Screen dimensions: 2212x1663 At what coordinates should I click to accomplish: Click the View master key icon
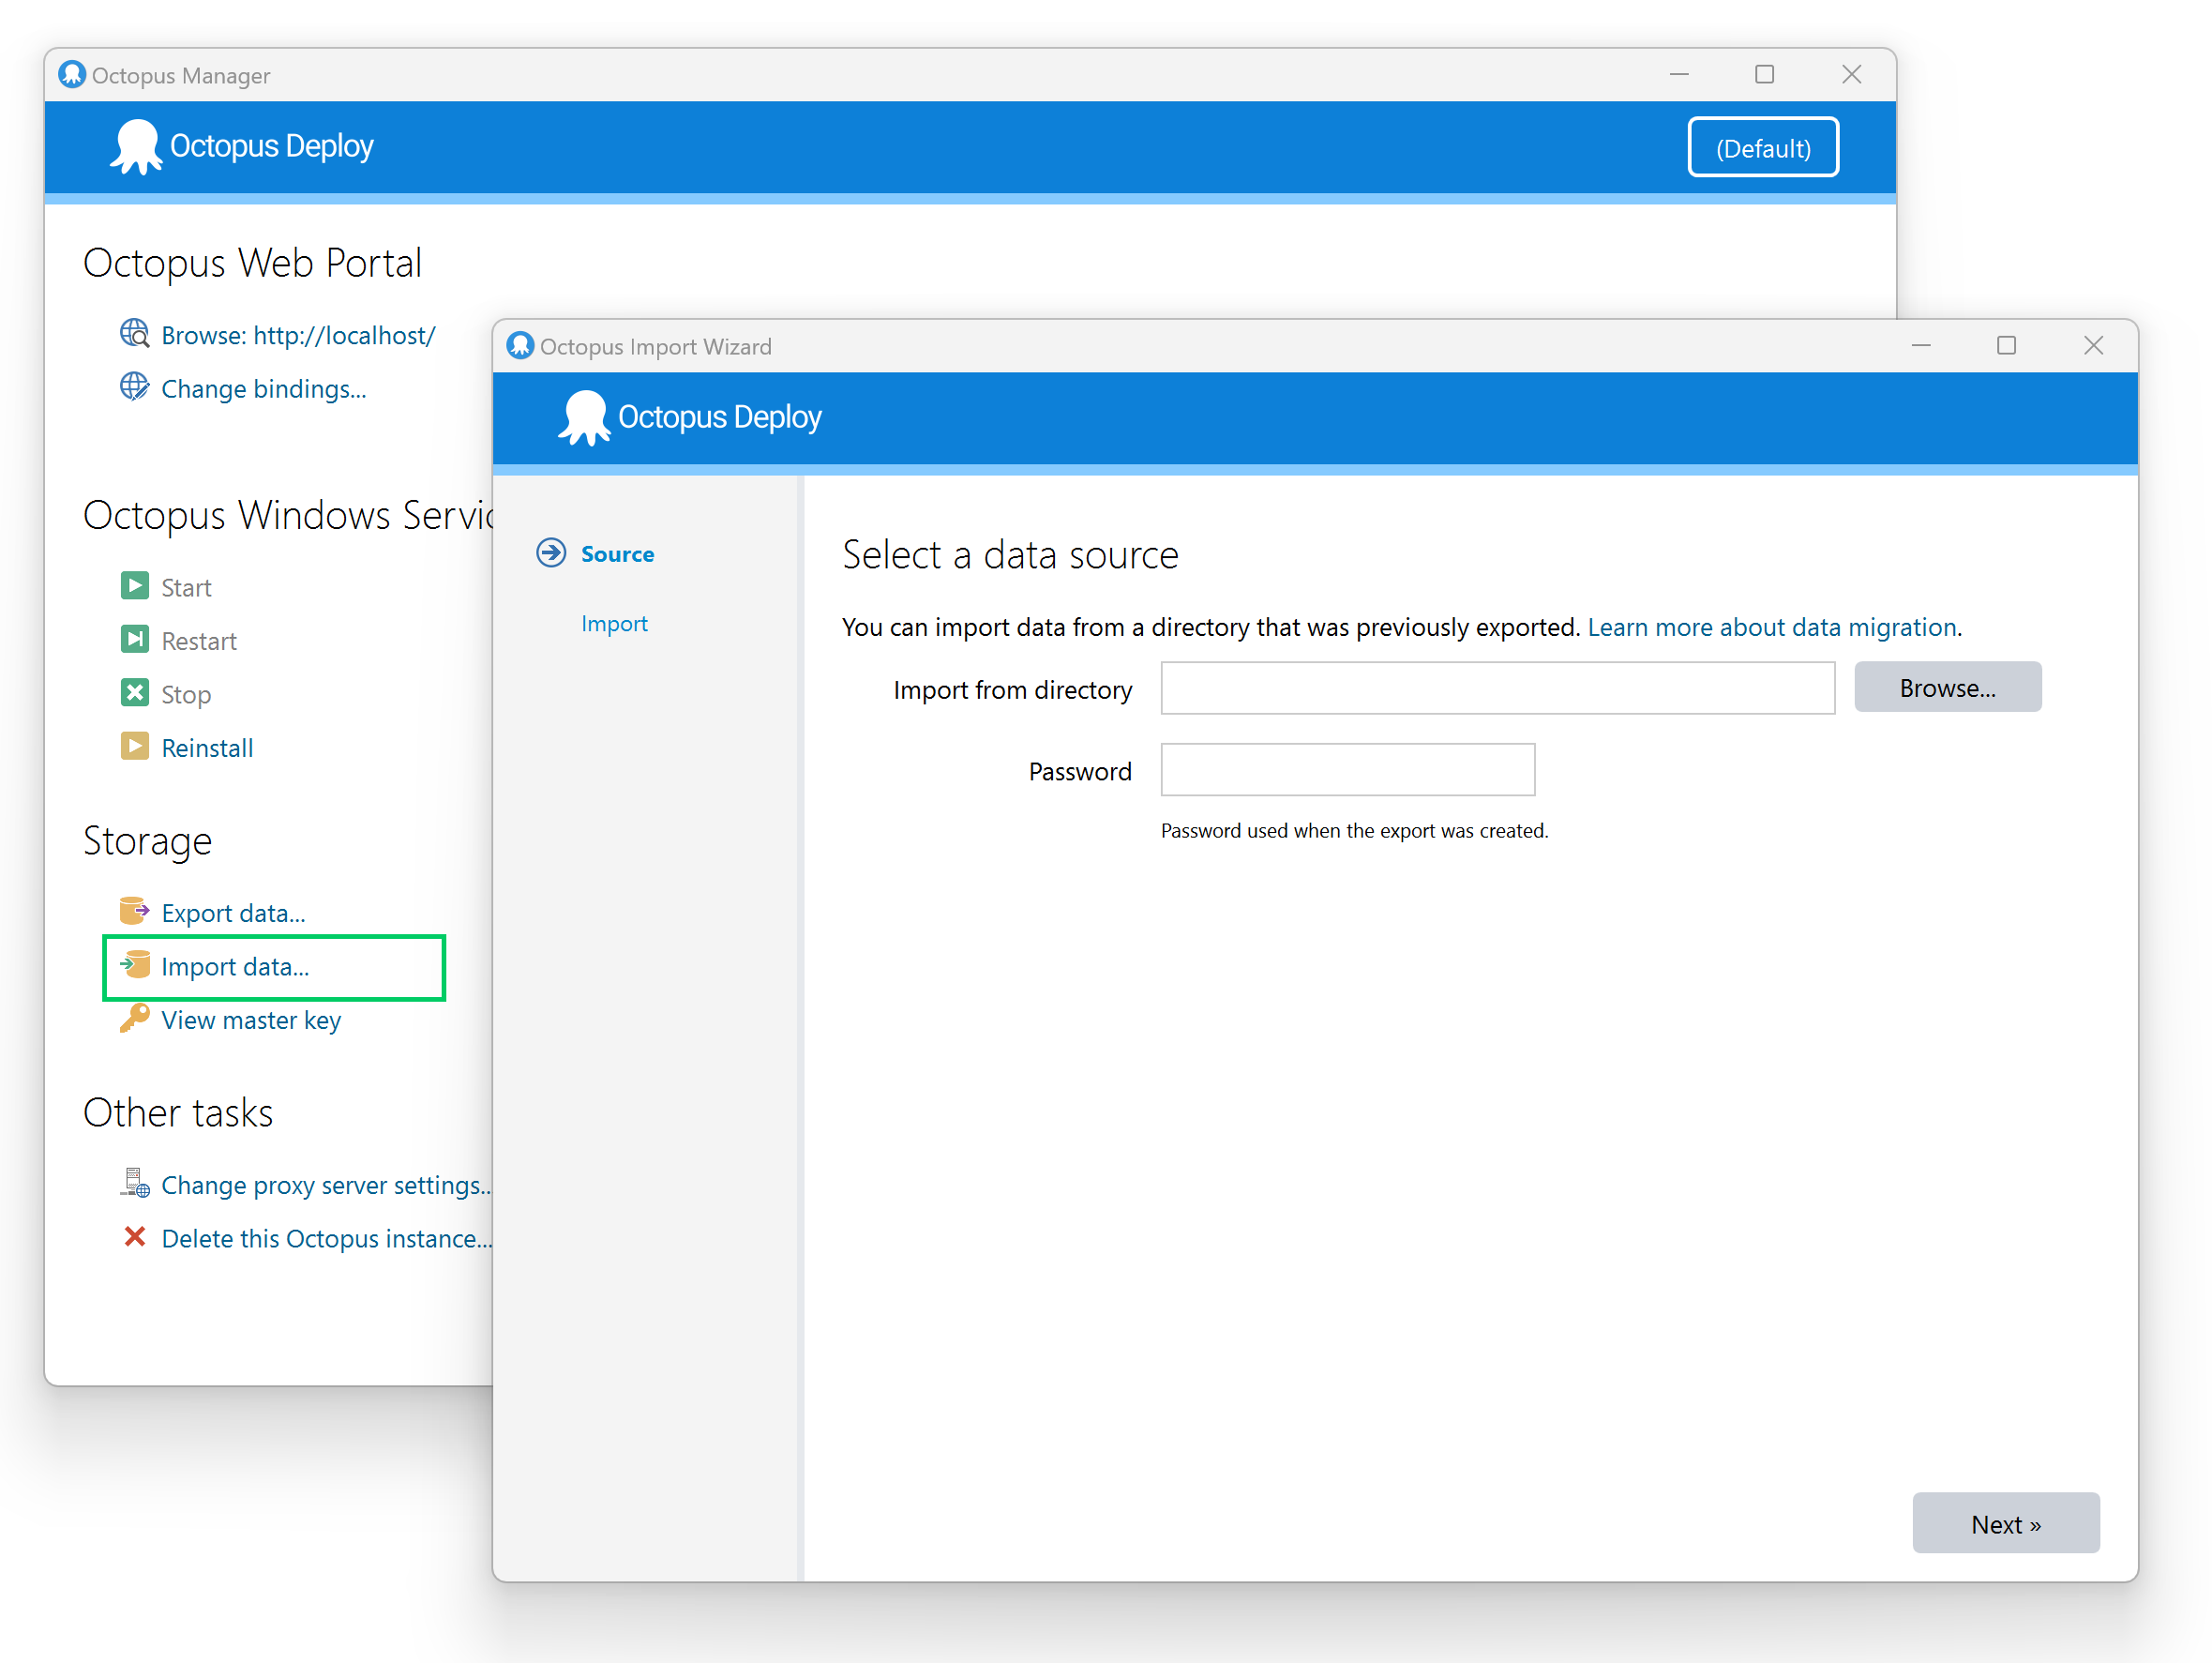point(134,1019)
